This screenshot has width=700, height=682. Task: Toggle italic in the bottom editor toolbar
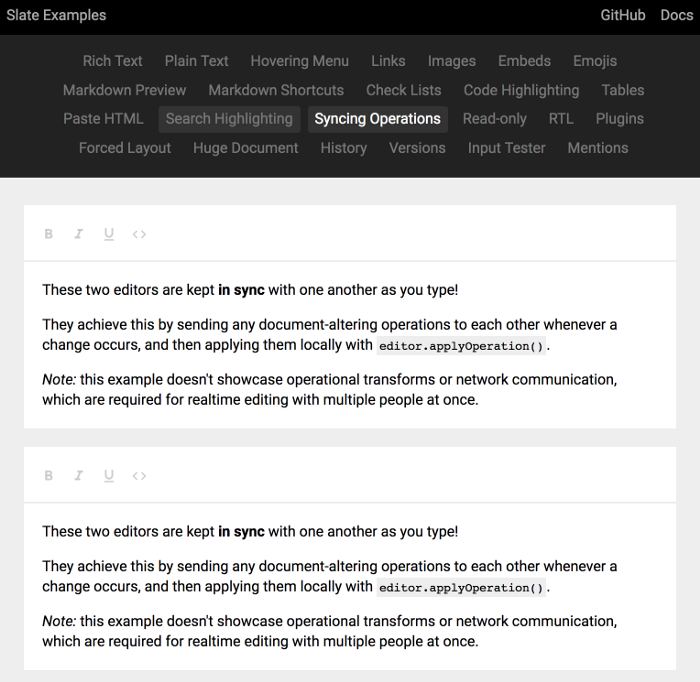(78, 476)
